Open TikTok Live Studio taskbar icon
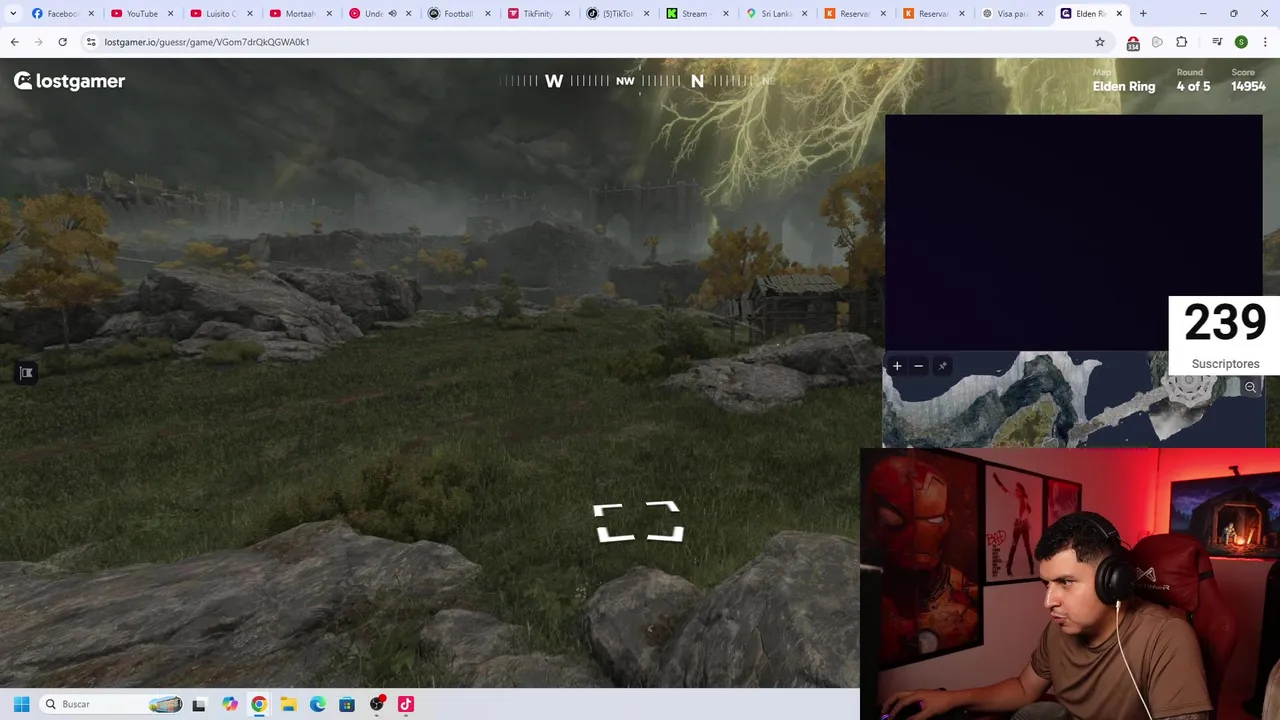 (x=406, y=704)
